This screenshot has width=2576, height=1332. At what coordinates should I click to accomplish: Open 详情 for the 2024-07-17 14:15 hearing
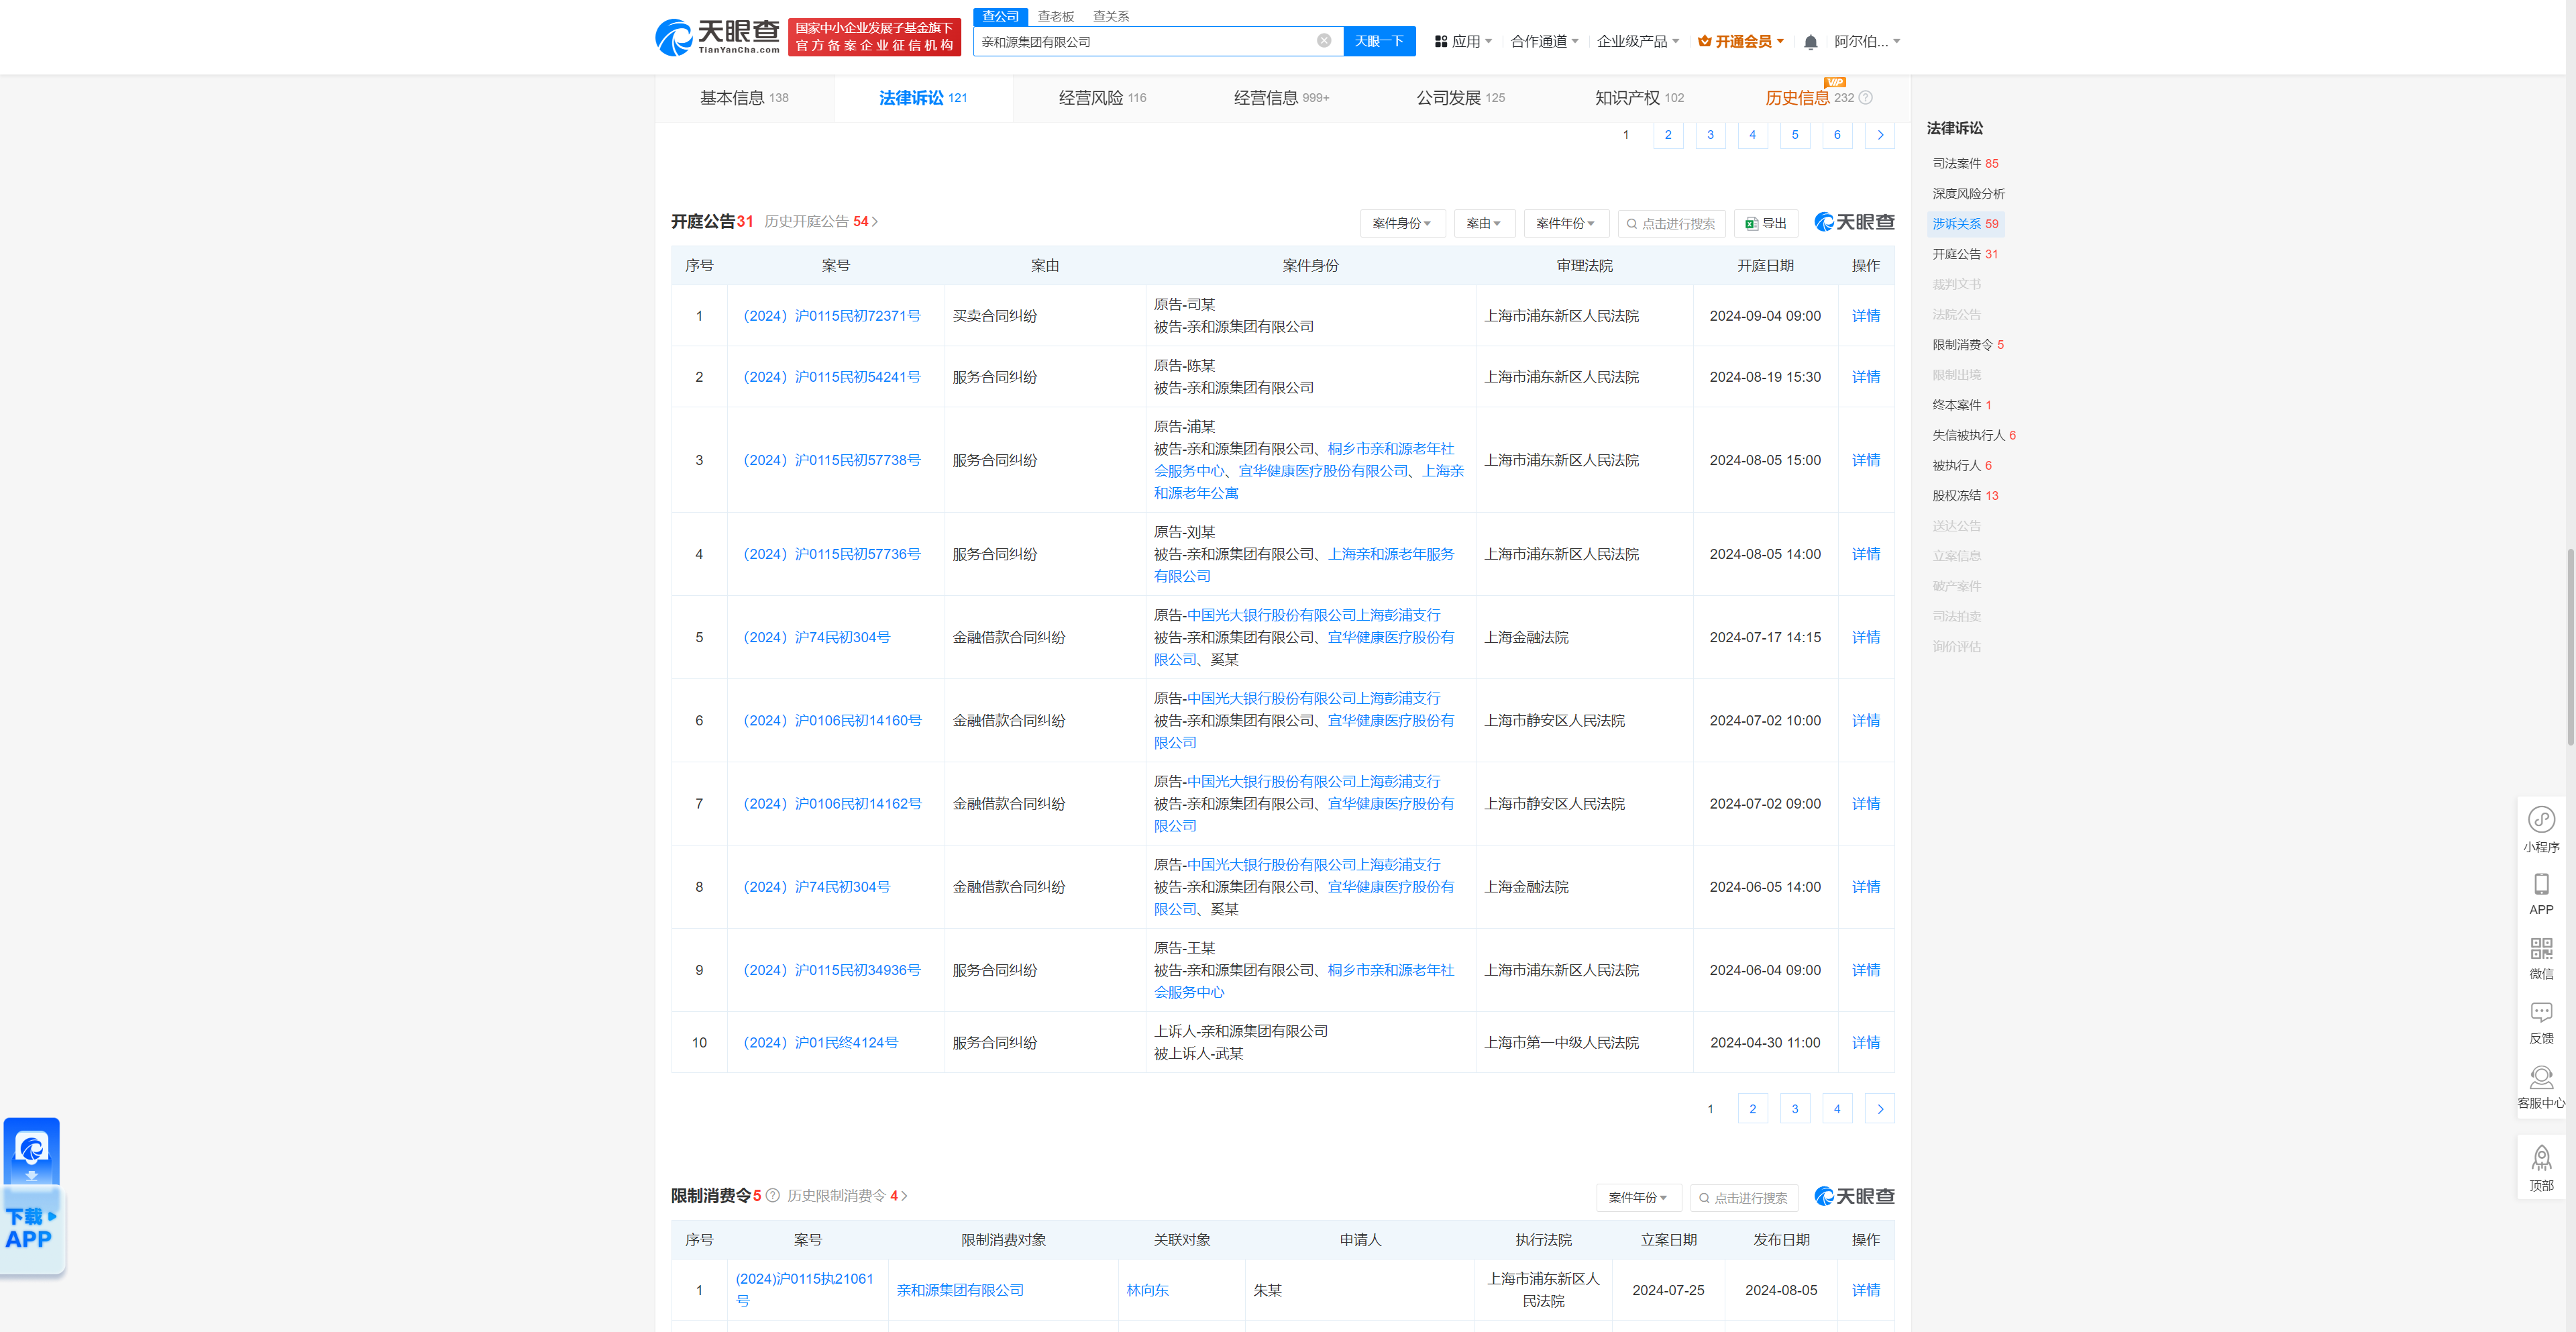coord(1865,637)
